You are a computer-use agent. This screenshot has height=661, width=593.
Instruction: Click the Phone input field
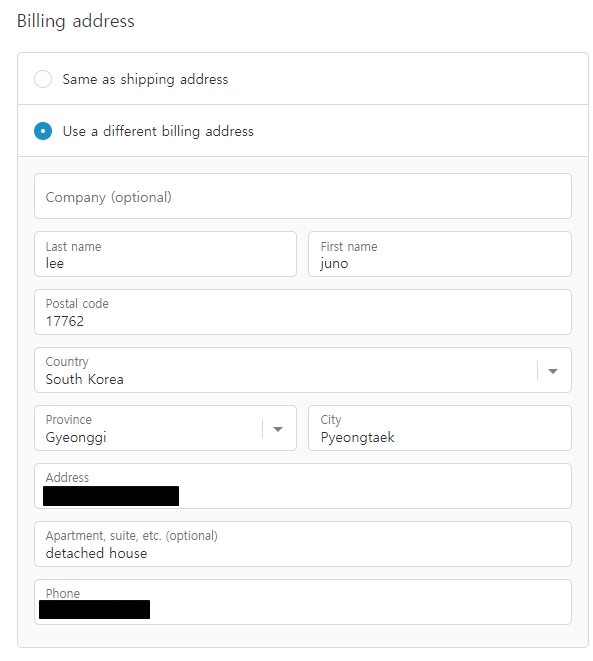point(303,602)
